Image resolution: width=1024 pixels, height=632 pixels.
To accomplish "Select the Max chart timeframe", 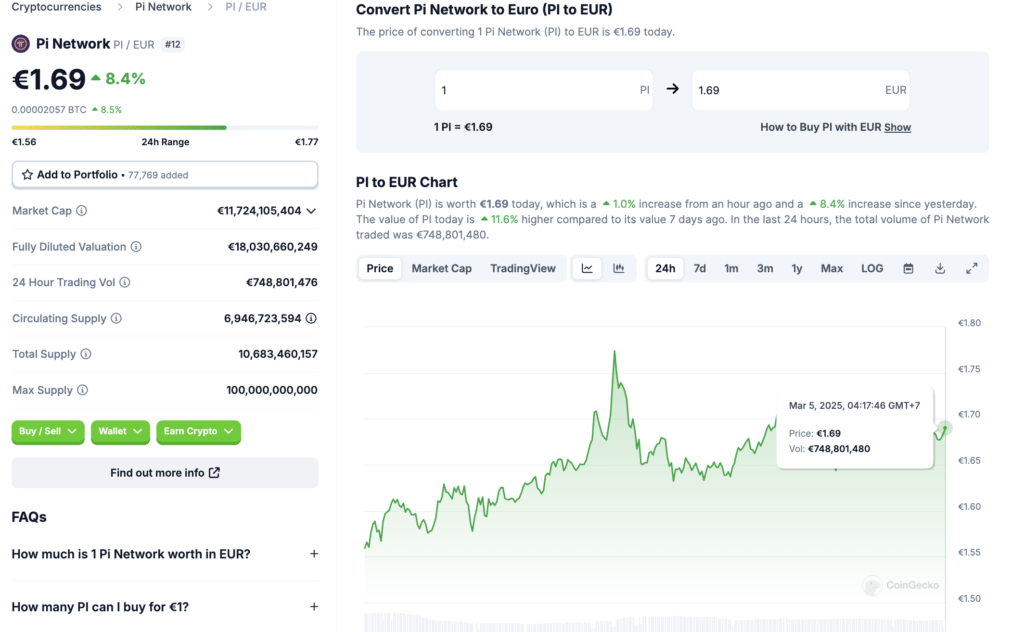I will pyautogui.click(x=831, y=268).
